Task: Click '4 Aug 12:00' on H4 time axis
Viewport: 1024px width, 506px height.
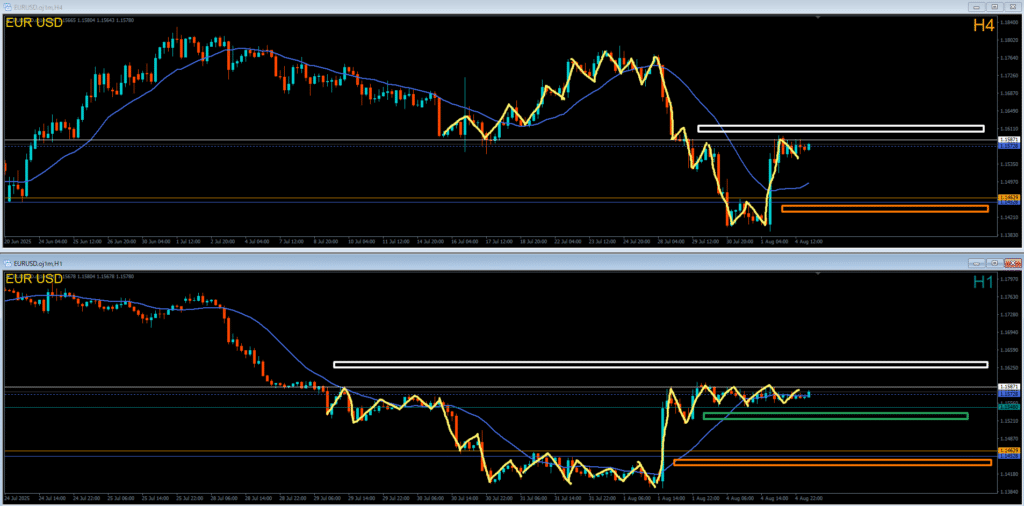Action: 809,242
